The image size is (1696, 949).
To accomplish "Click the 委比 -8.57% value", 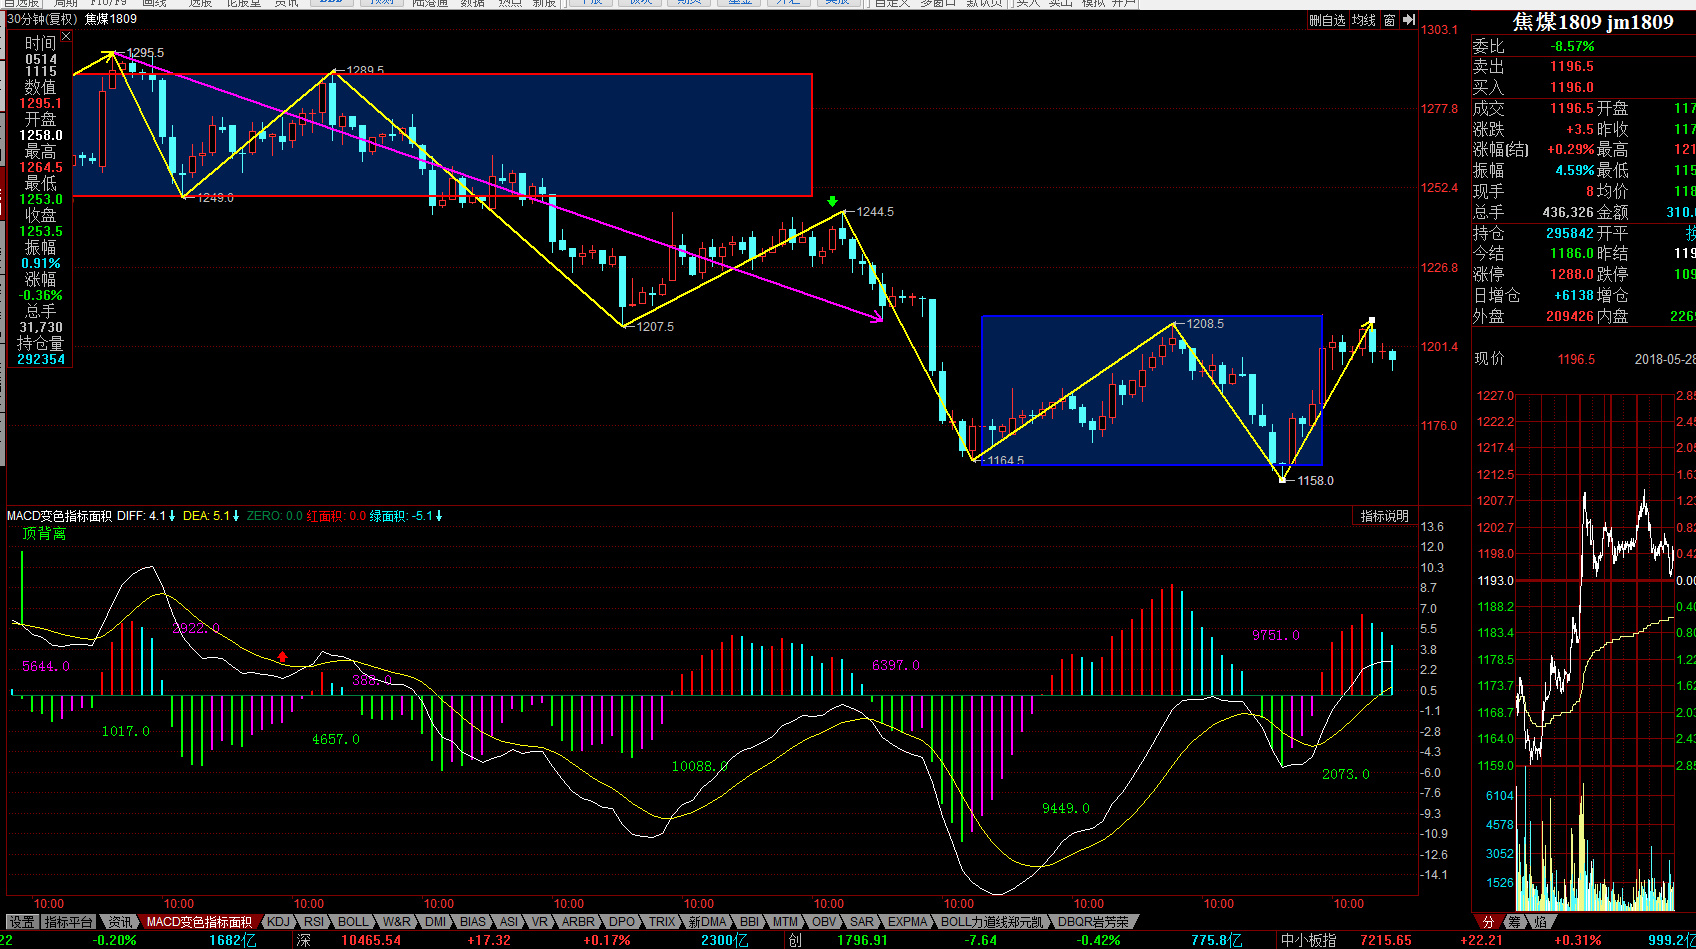I will point(1573,46).
